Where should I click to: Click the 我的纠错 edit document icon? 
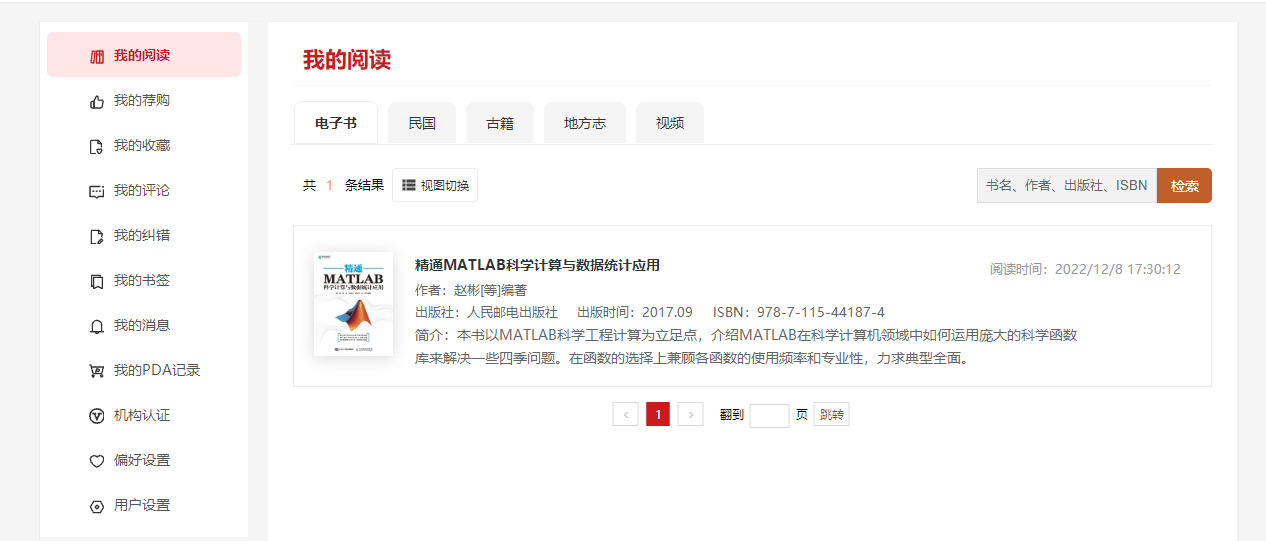coord(97,236)
